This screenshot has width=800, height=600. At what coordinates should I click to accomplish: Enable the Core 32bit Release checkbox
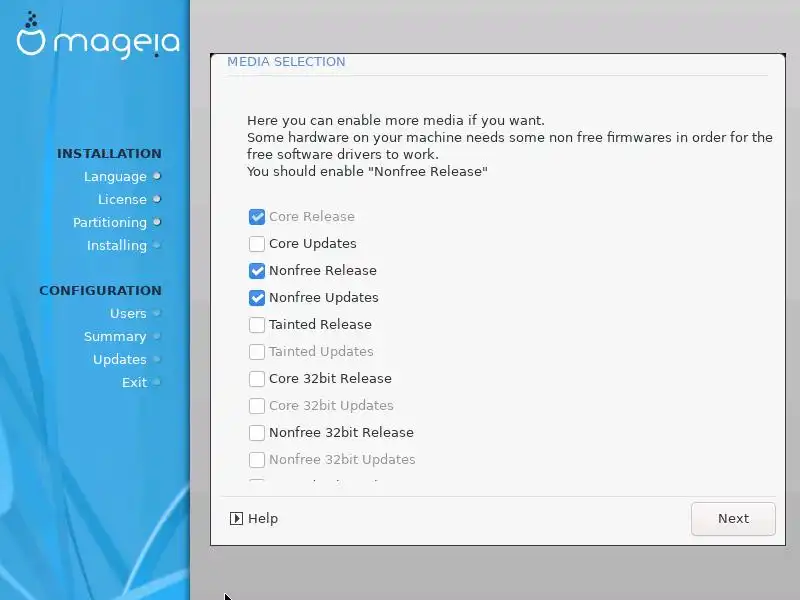(x=257, y=379)
